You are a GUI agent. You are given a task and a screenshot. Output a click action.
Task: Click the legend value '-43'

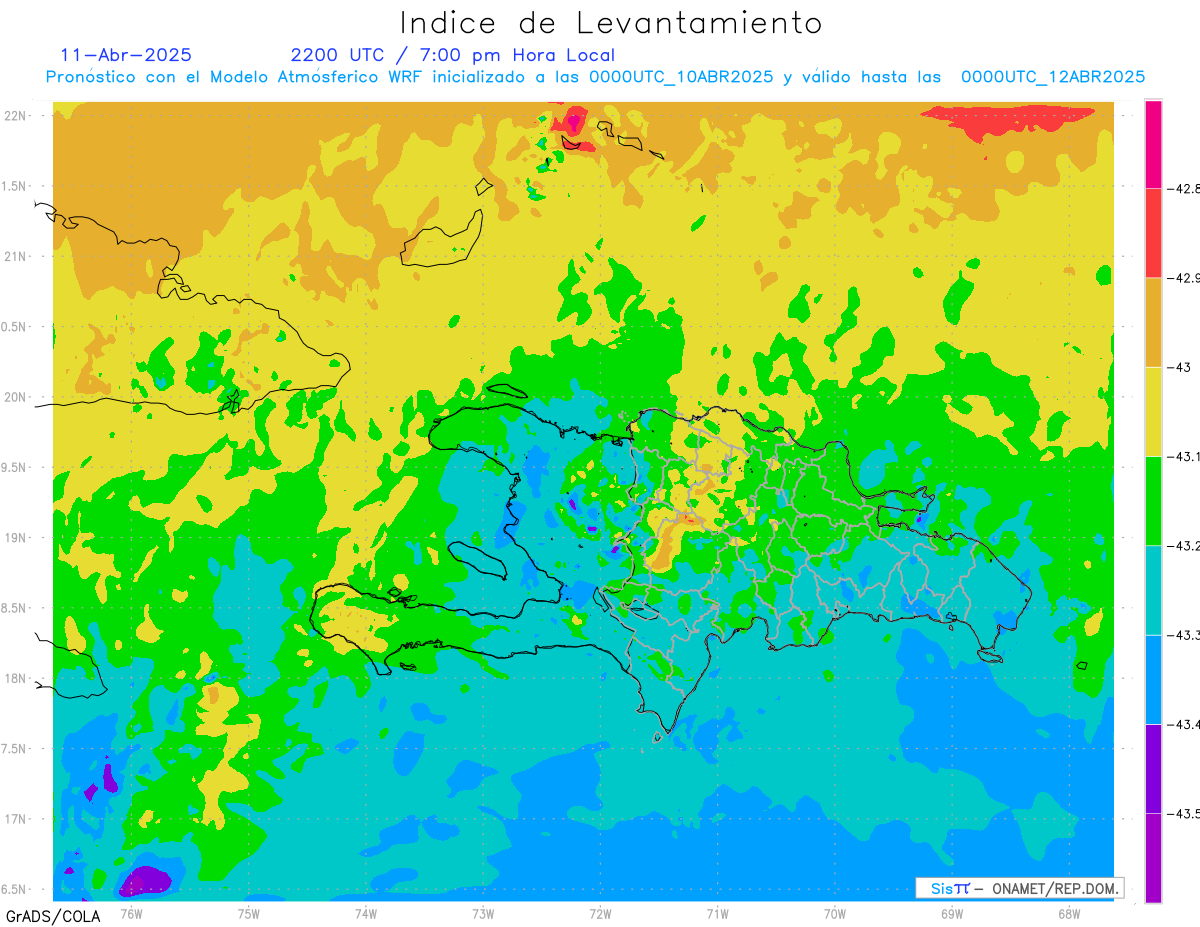point(1178,367)
